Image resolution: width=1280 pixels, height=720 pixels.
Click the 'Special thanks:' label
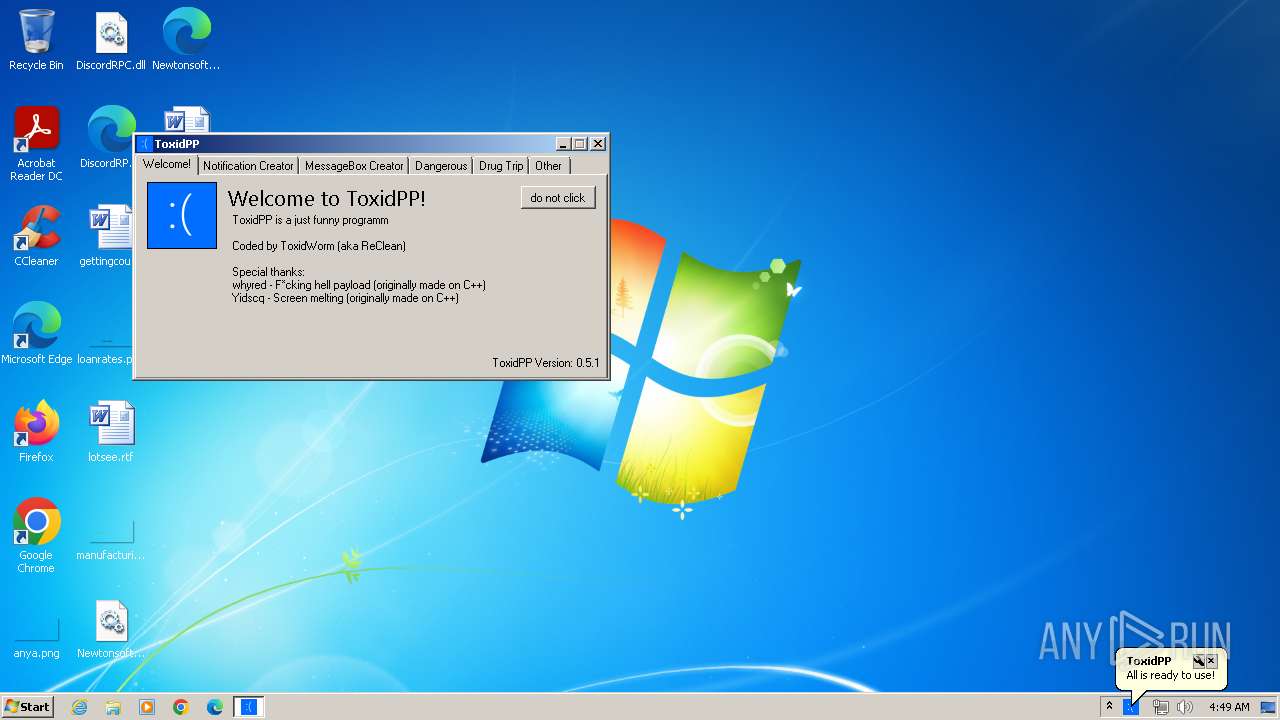pos(269,272)
